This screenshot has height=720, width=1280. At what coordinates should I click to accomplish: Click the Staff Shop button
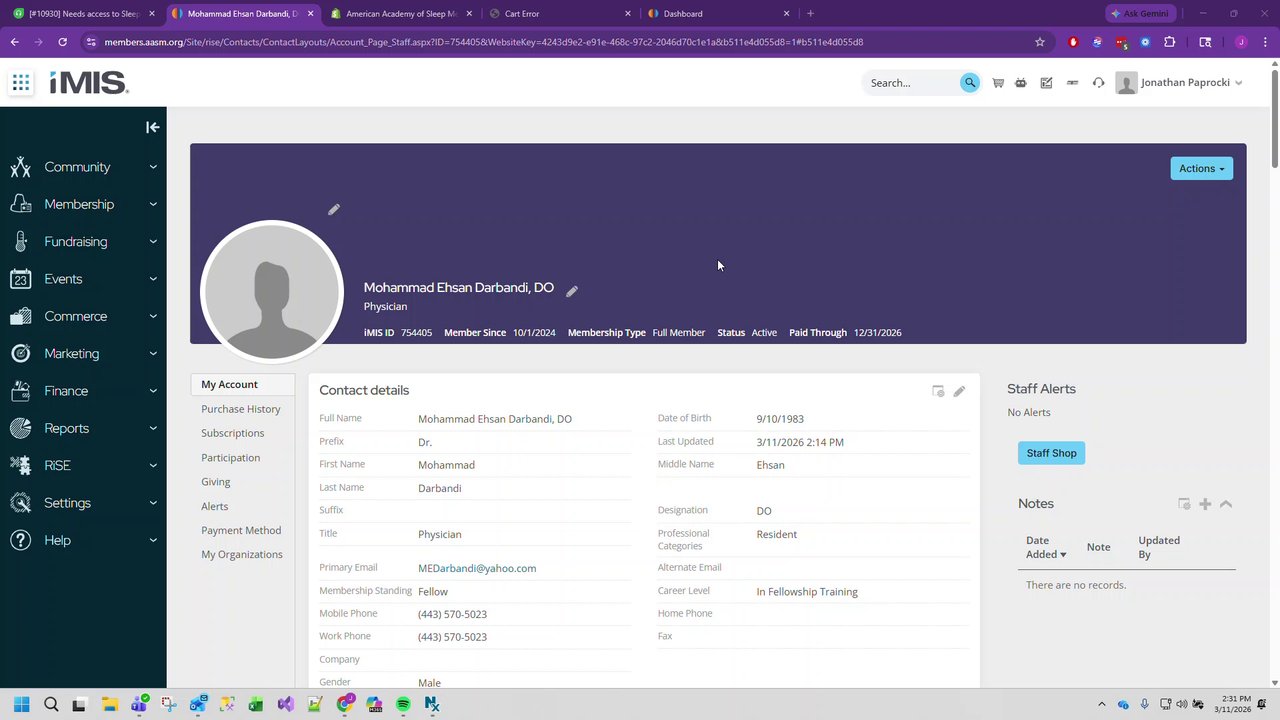click(1051, 453)
